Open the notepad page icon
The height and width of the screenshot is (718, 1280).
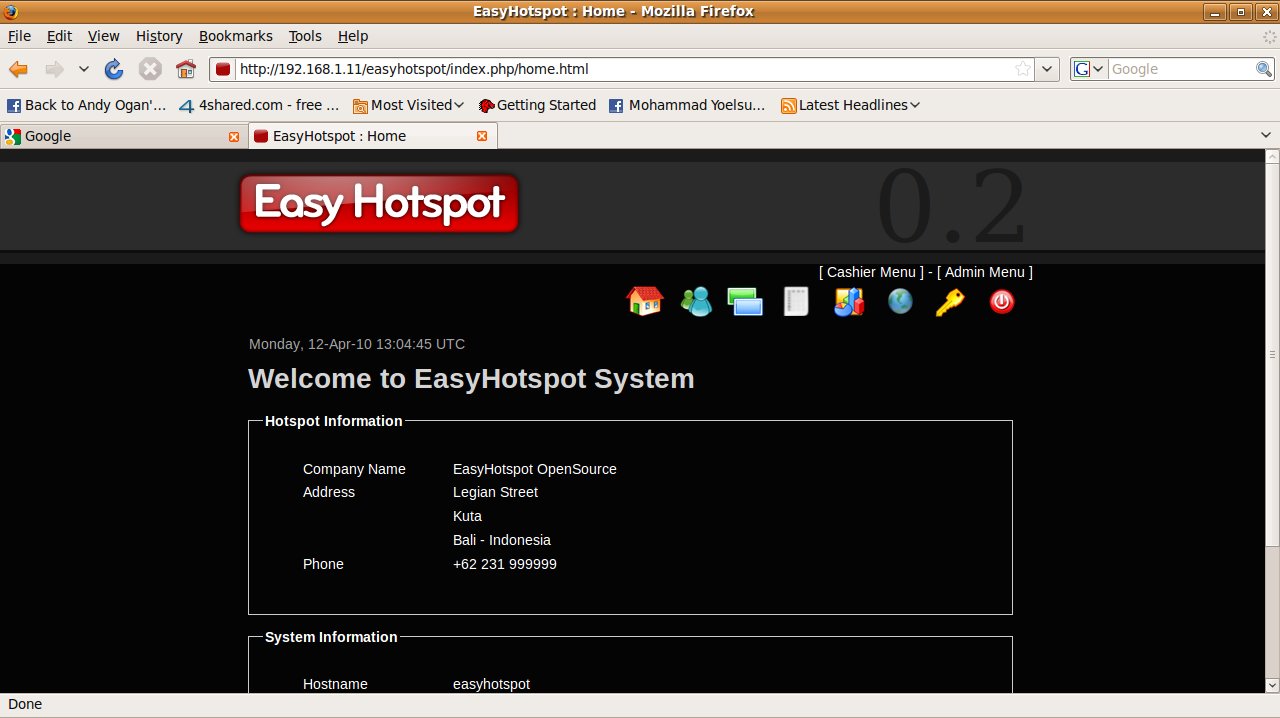[796, 301]
